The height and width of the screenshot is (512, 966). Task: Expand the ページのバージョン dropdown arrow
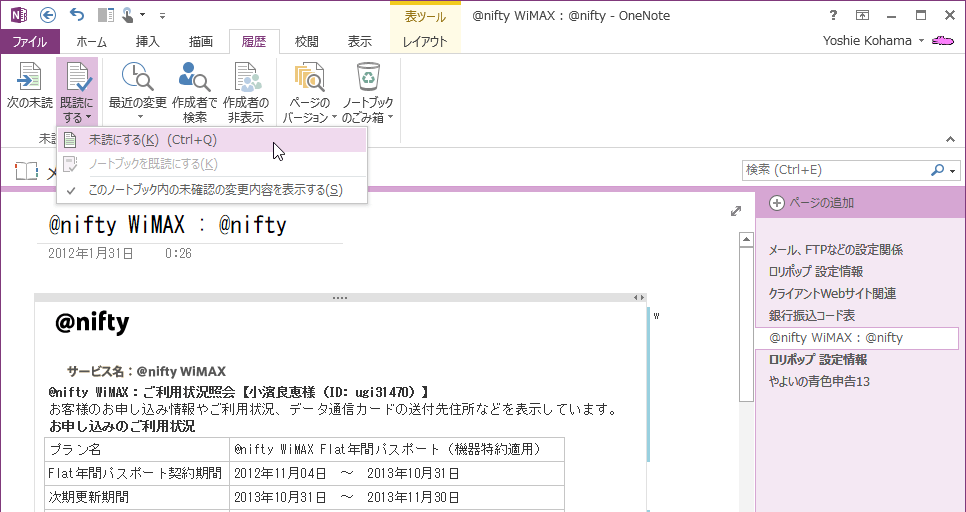coord(334,117)
